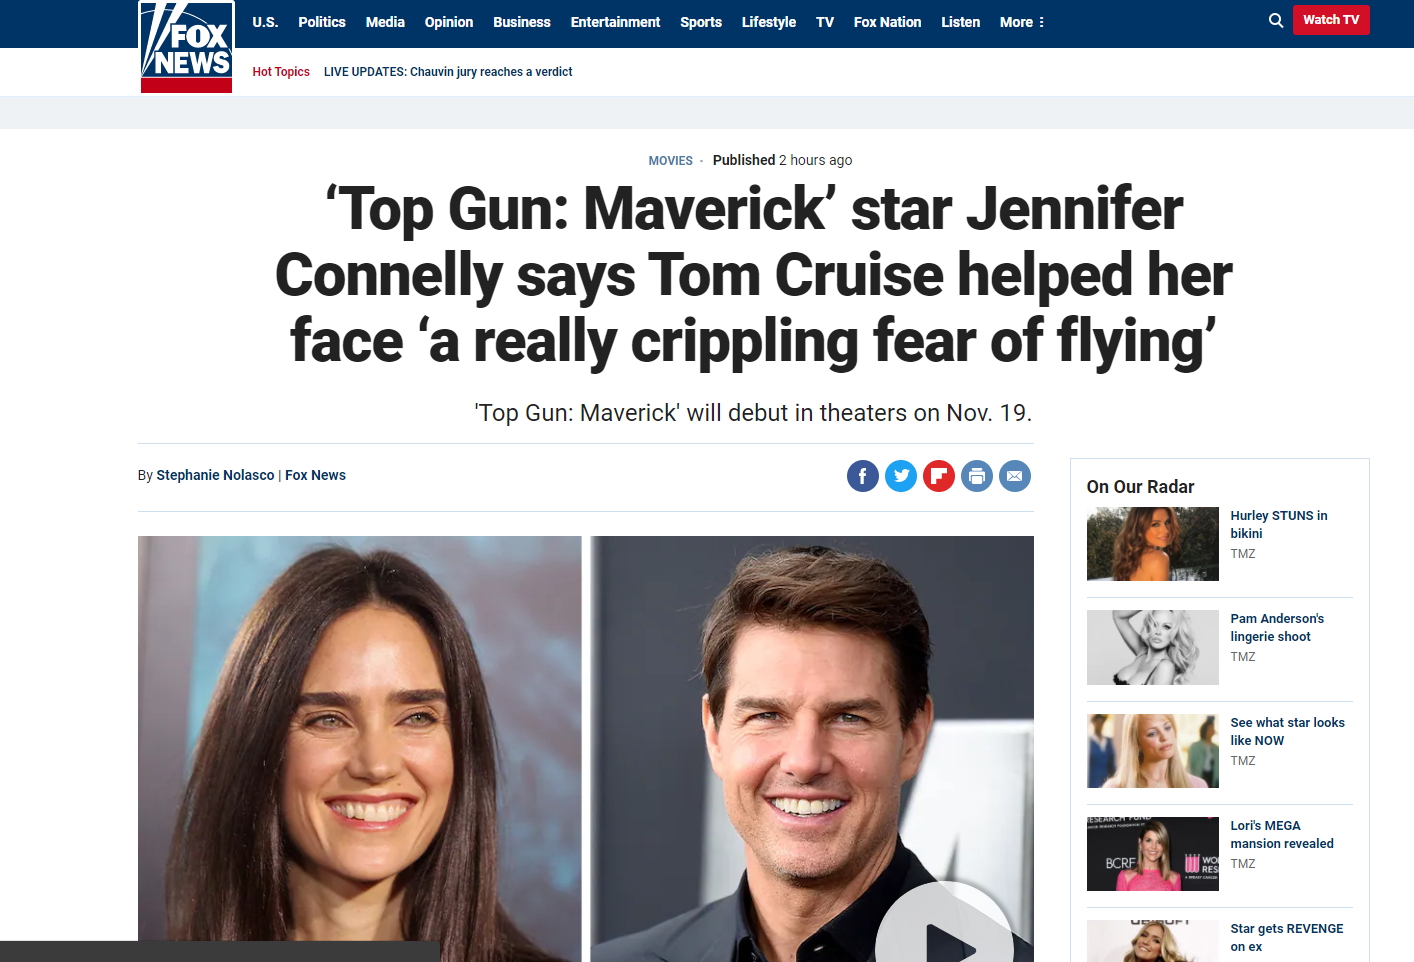1414x962 pixels.
Task: Open author Stephanie Nolasco's page
Action: [215, 475]
